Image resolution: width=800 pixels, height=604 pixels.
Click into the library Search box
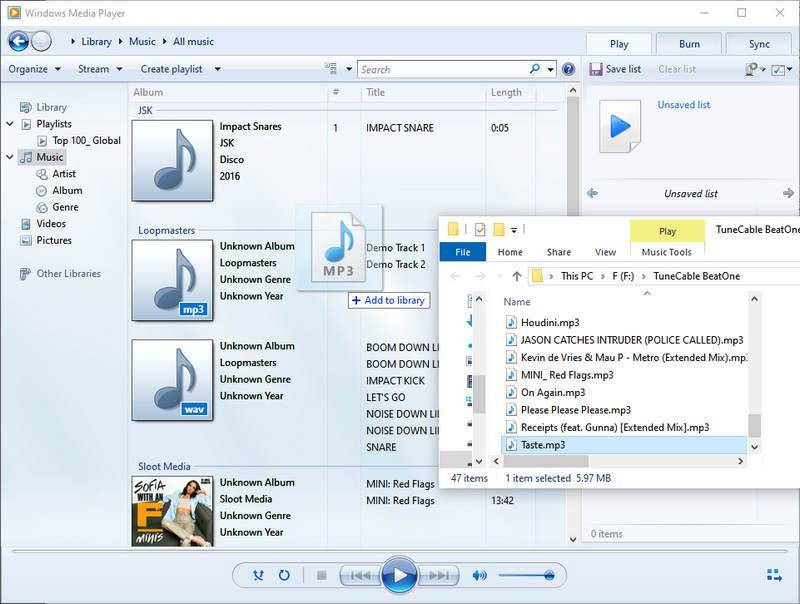pos(450,69)
